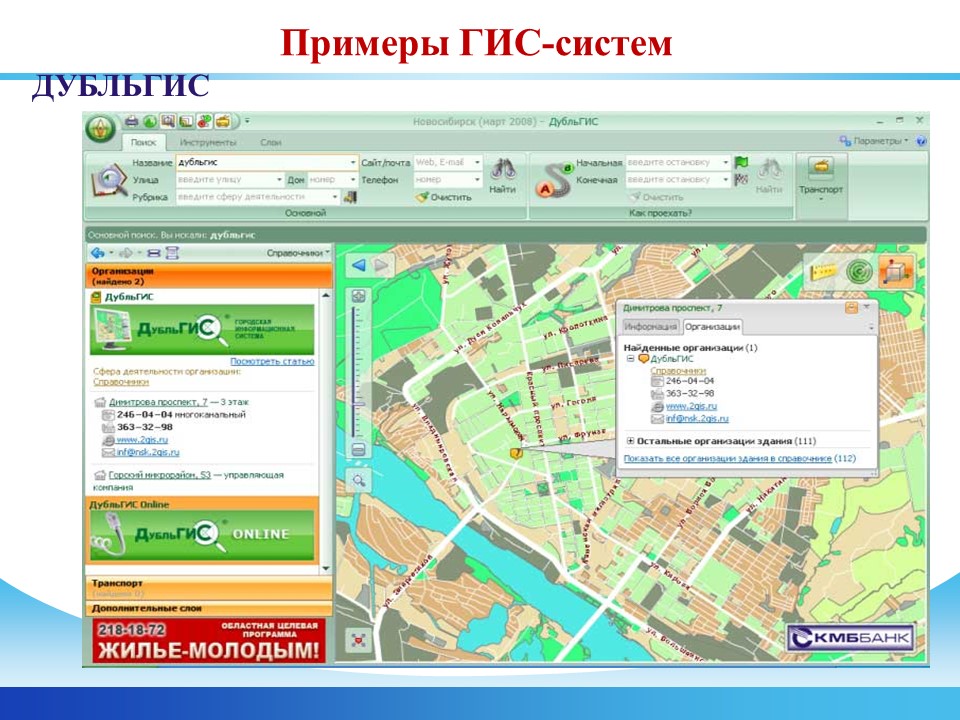Click Очистить in the Основной search group
The image size is (960, 720).
pos(443,197)
